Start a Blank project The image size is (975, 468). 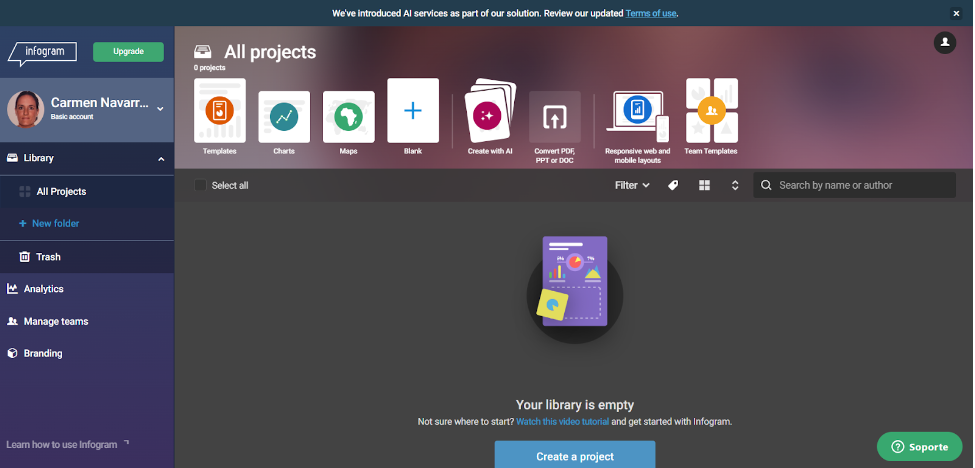[x=413, y=111]
